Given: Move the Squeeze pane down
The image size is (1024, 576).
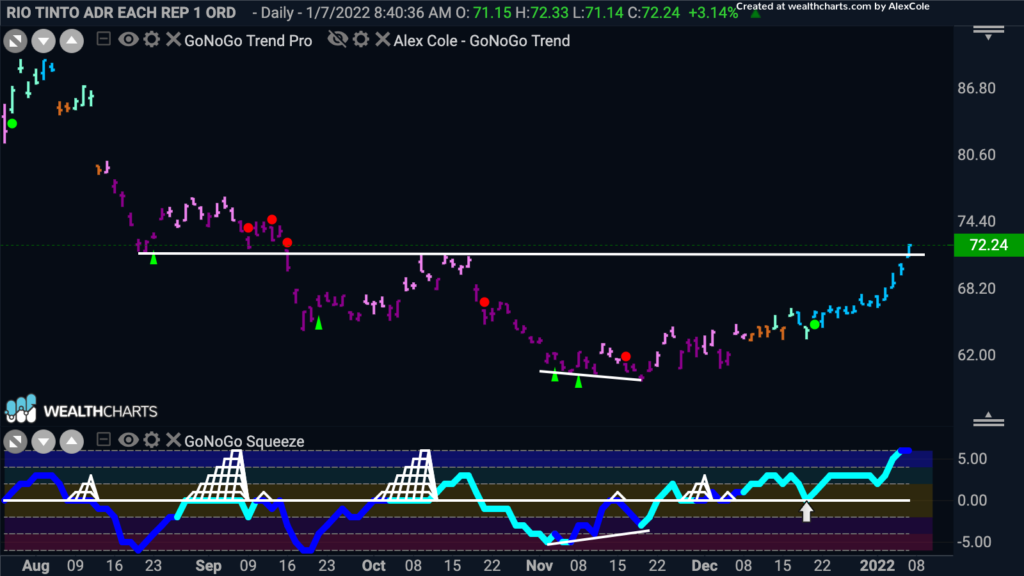Looking at the screenshot, I should click(43, 441).
